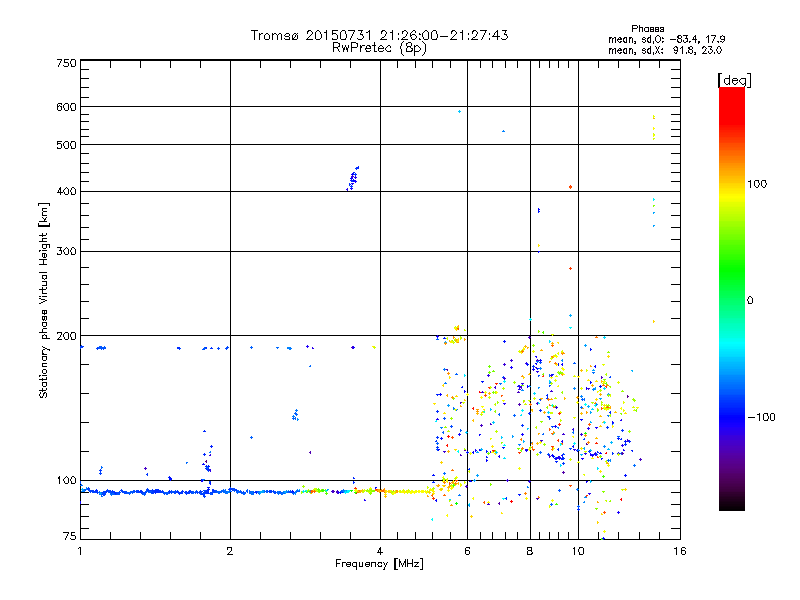
Task: Click the x-axis label "2"
Action: (230, 551)
